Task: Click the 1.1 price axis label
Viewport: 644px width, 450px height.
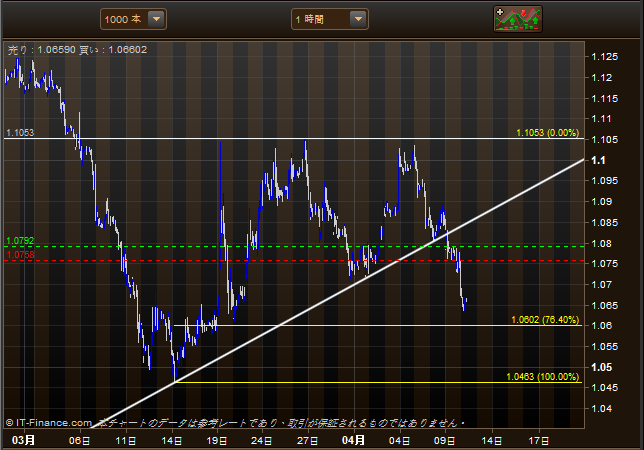Action: click(x=598, y=160)
